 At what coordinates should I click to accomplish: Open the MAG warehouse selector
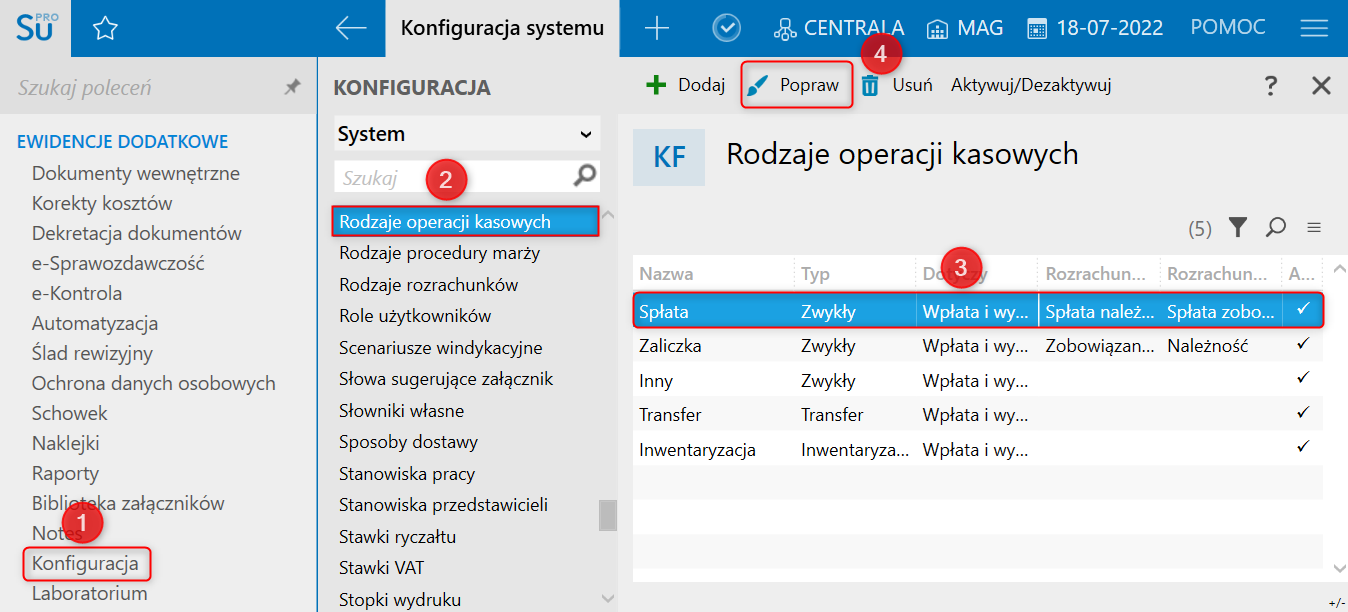coord(965,29)
